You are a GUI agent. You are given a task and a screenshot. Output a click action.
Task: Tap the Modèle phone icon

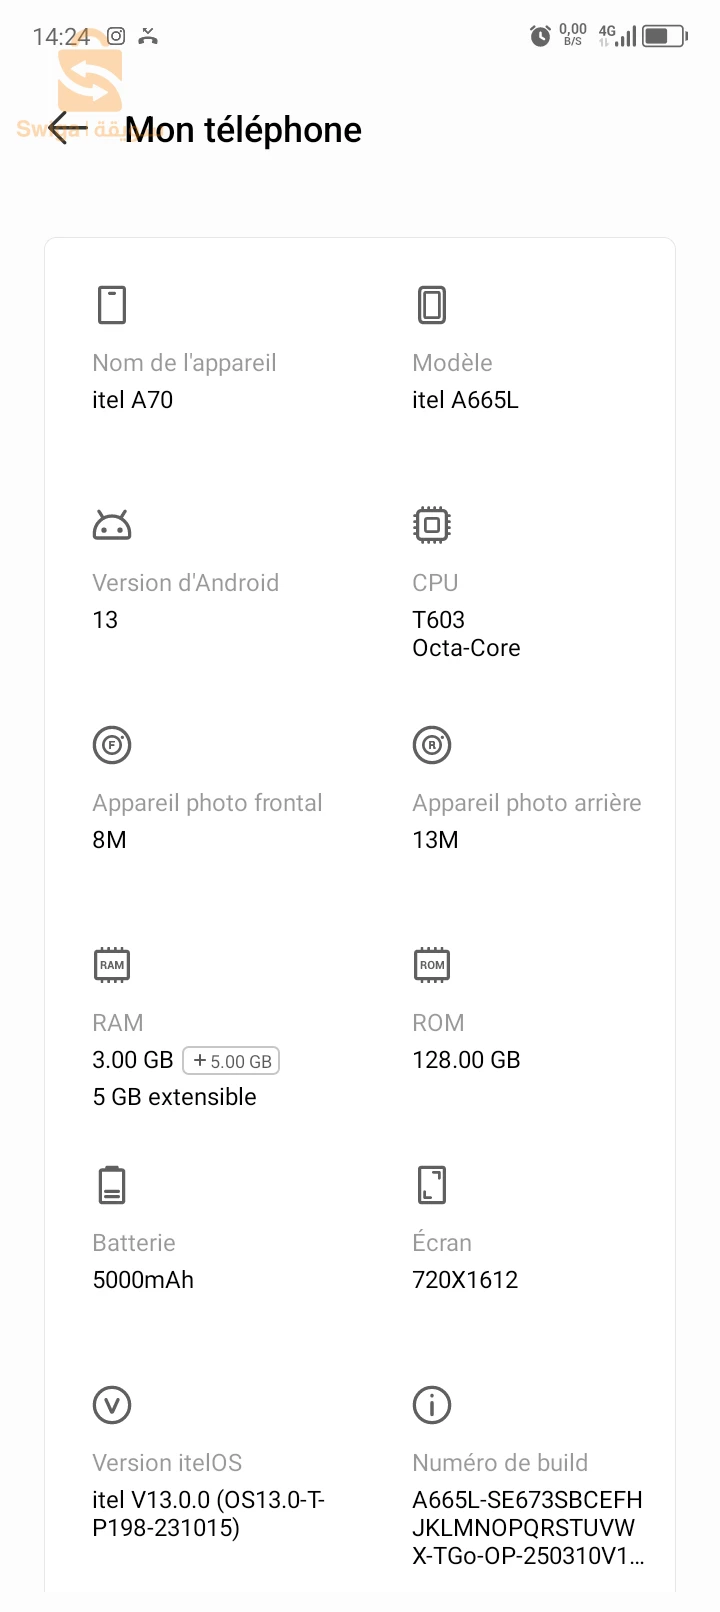tap(432, 305)
